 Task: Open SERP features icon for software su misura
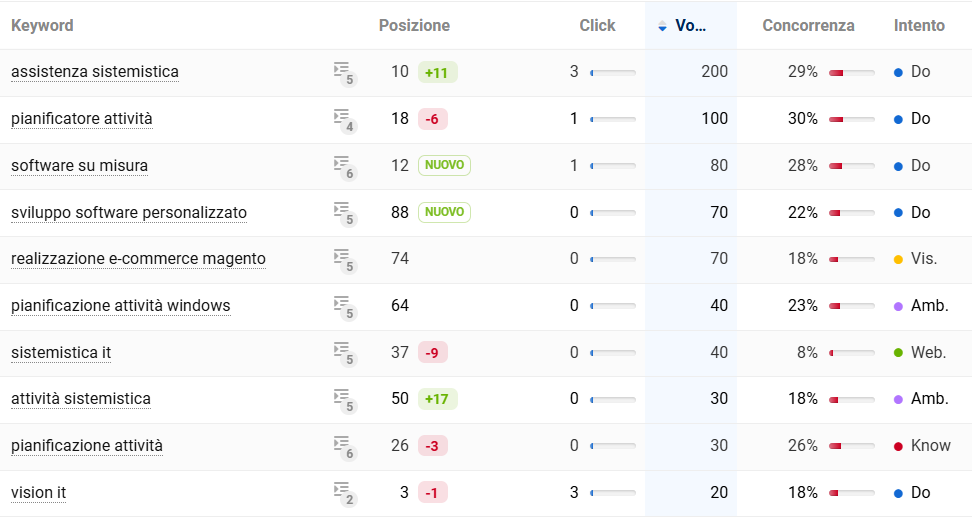tap(345, 167)
